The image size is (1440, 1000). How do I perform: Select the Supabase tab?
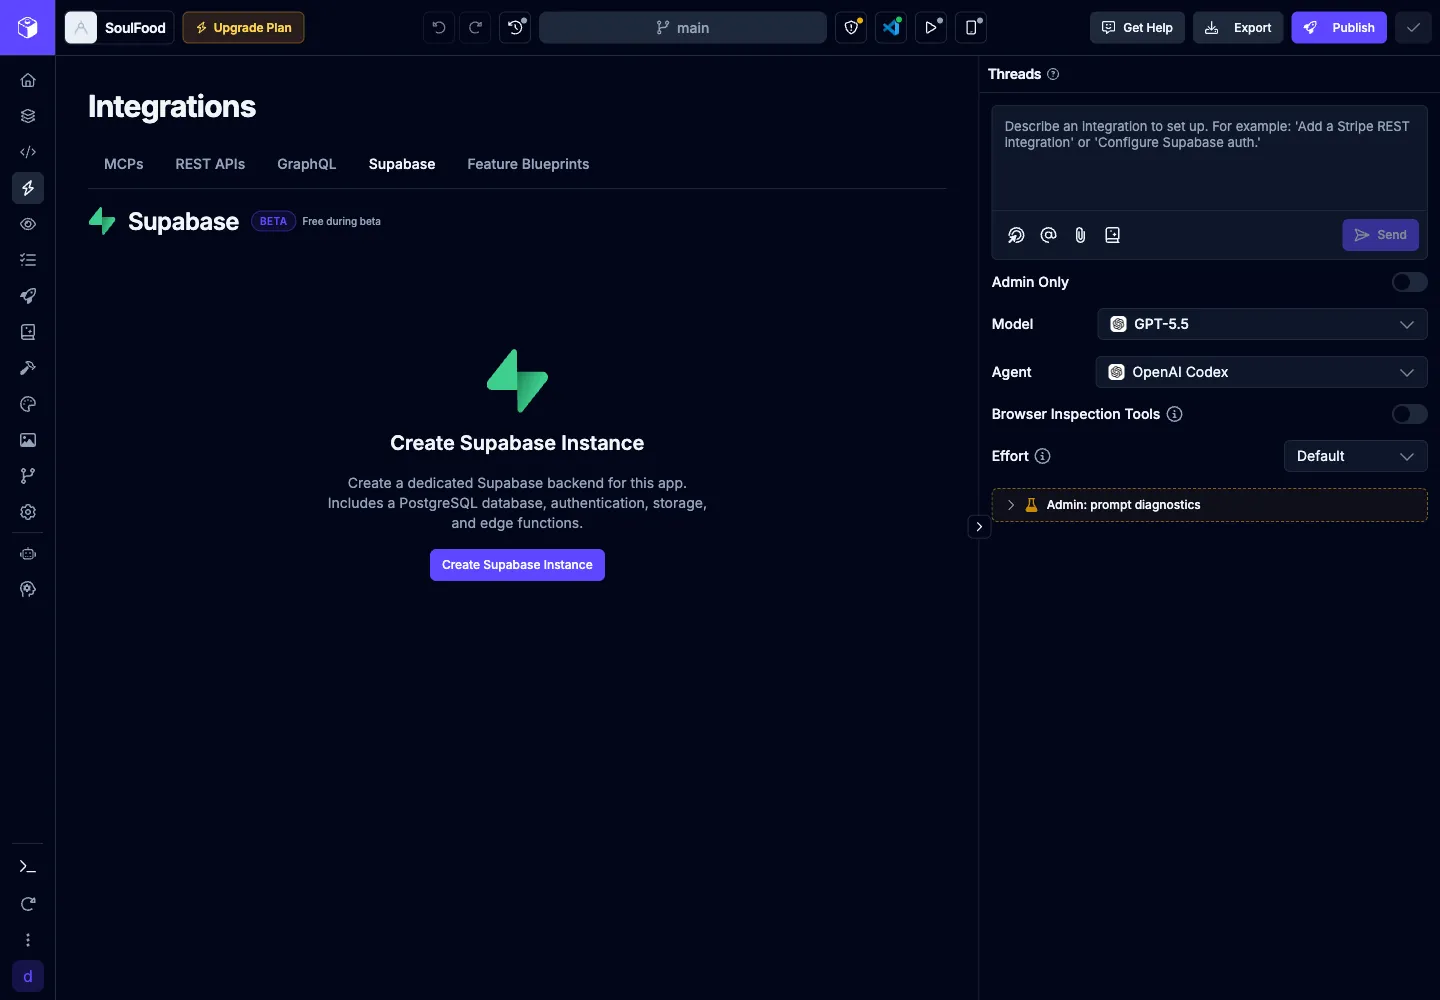tap(402, 164)
